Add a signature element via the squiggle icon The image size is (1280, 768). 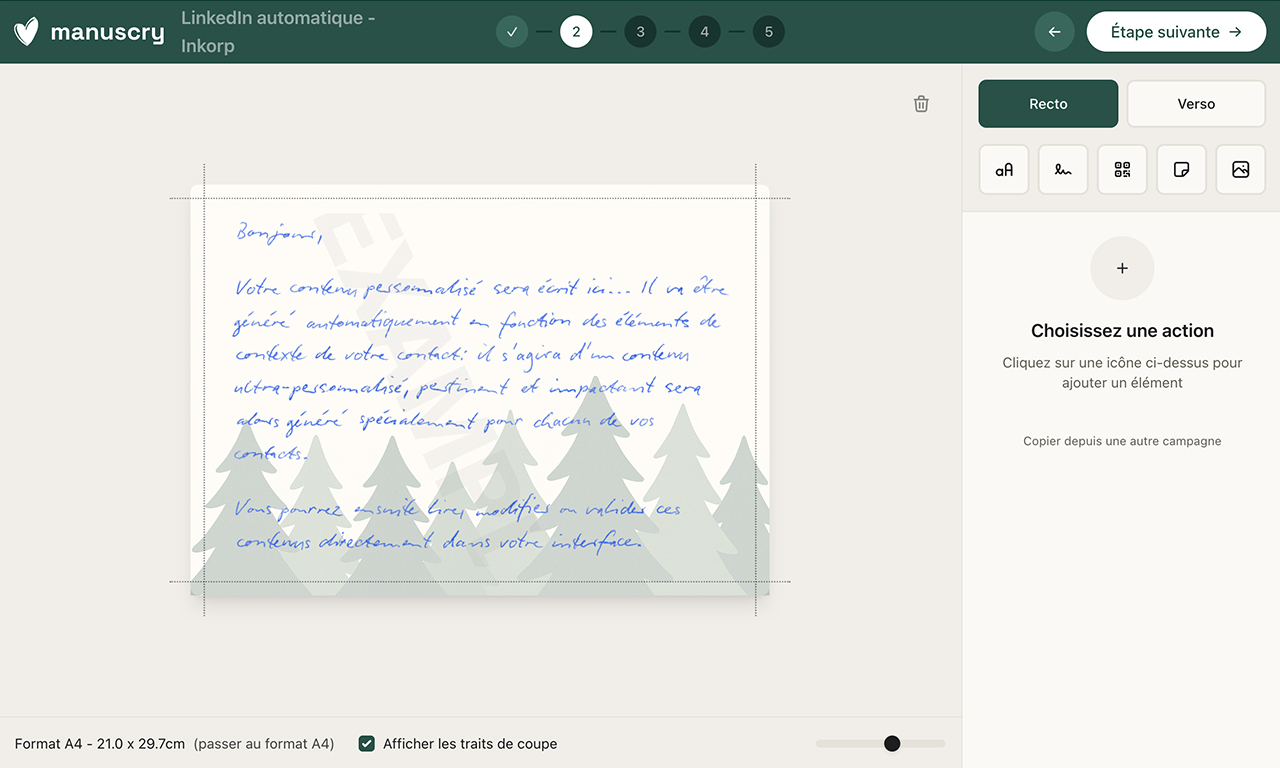[1062, 169]
